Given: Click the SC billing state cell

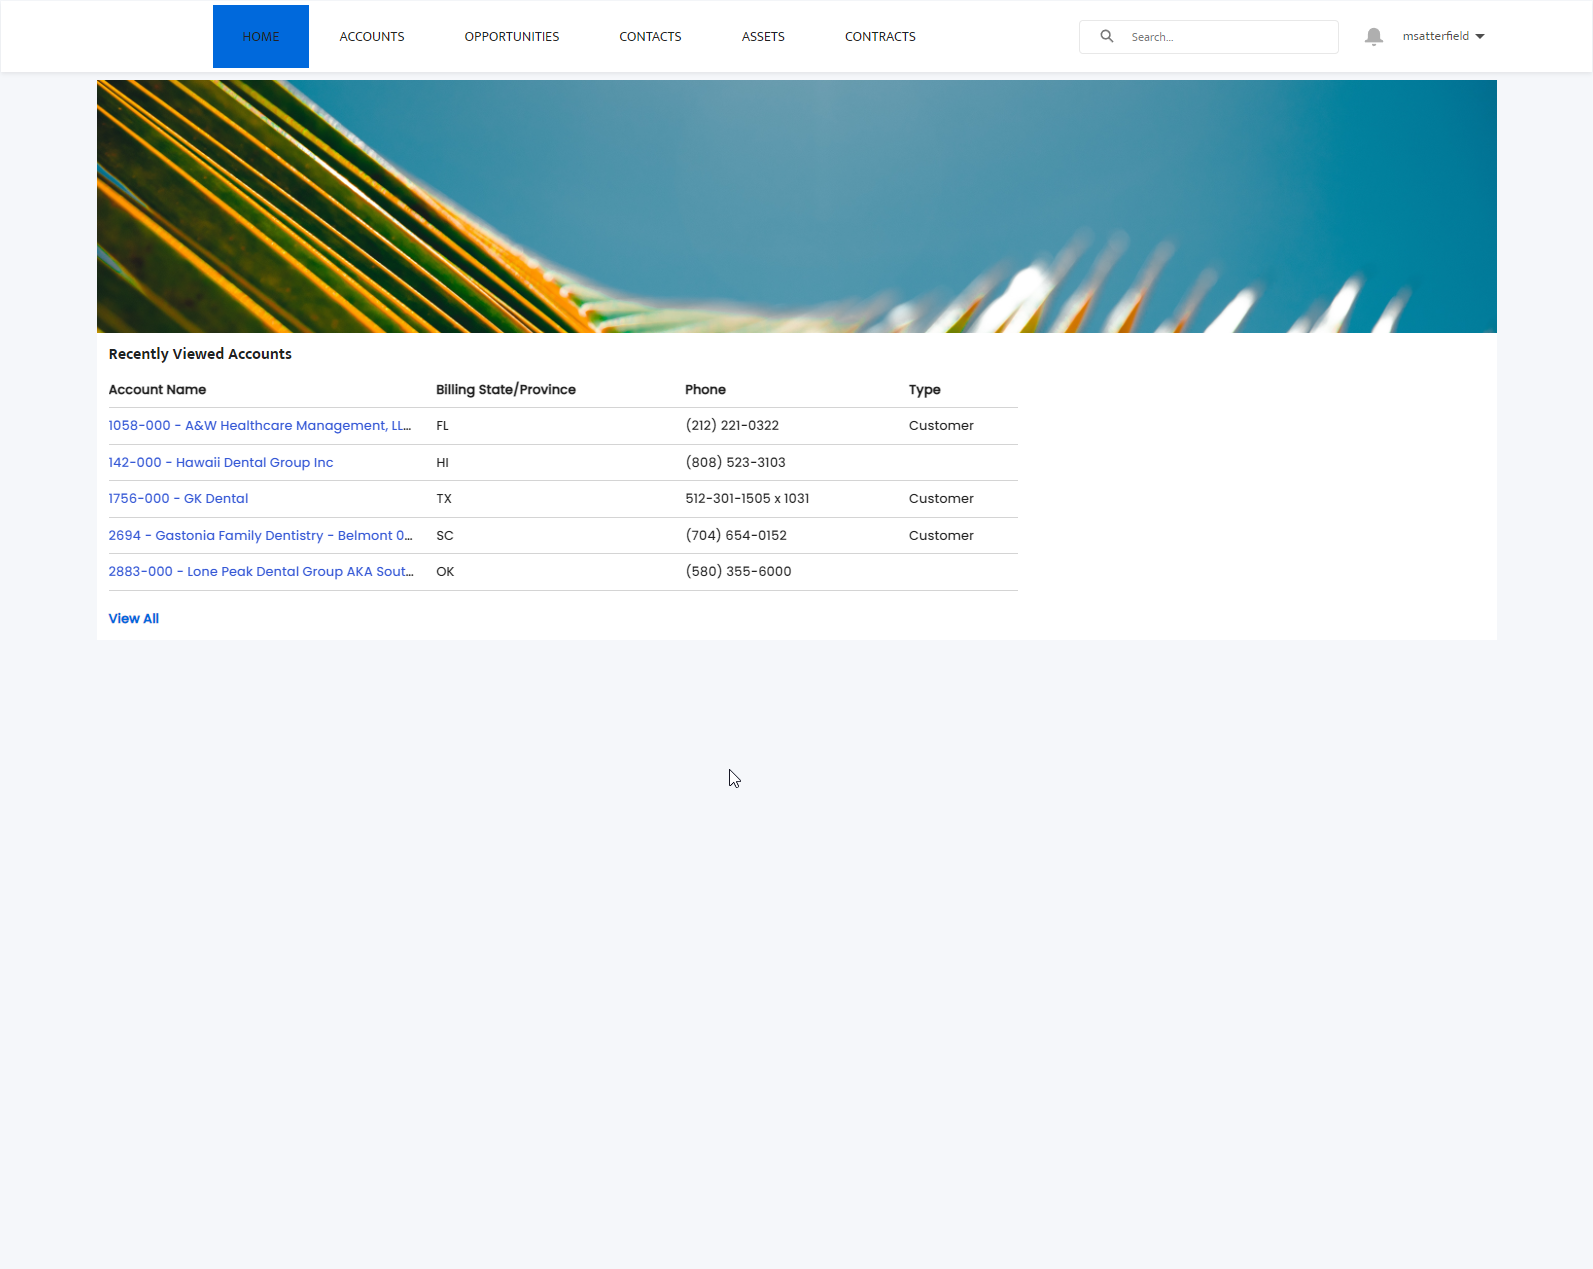Looking at the screenshot, I should click(445, 536).
